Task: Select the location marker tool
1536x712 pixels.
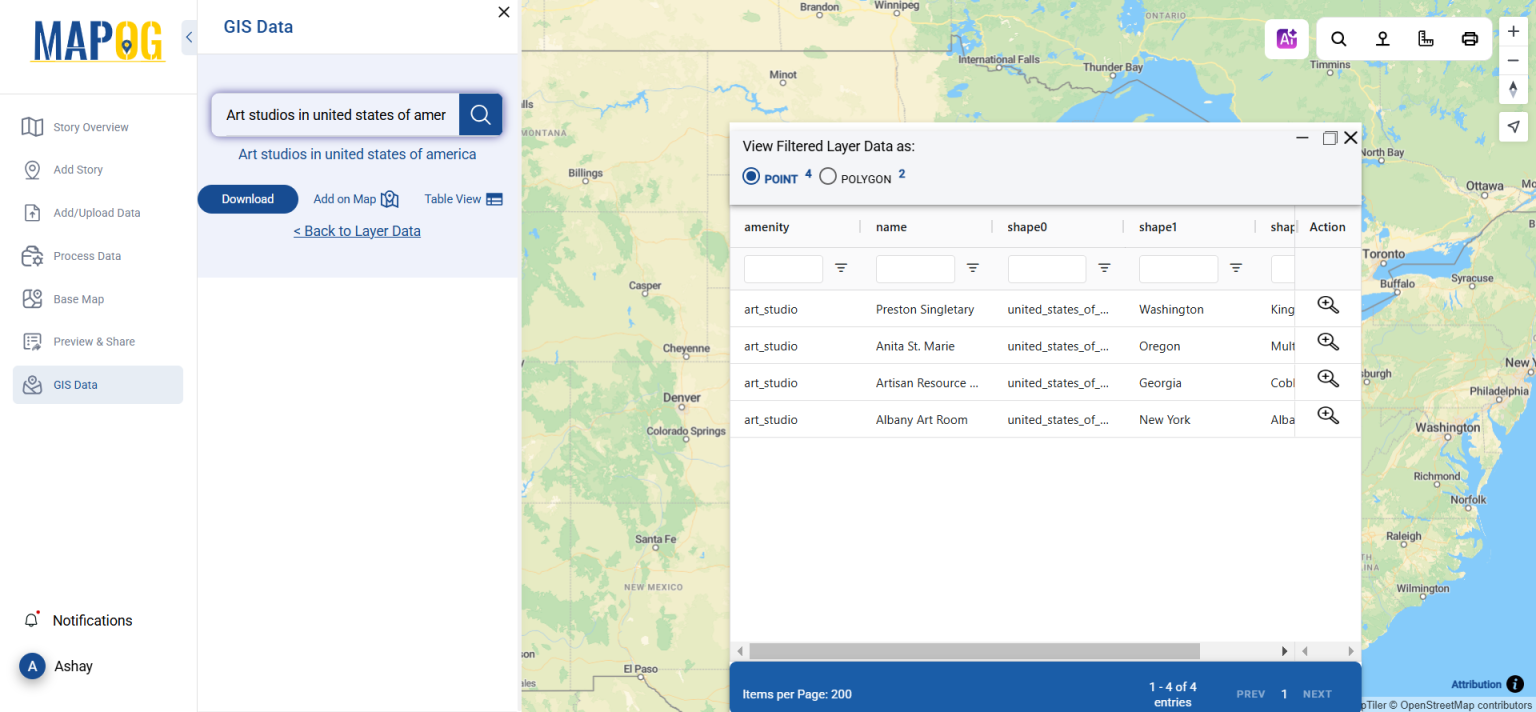Action: (1382, 38)
